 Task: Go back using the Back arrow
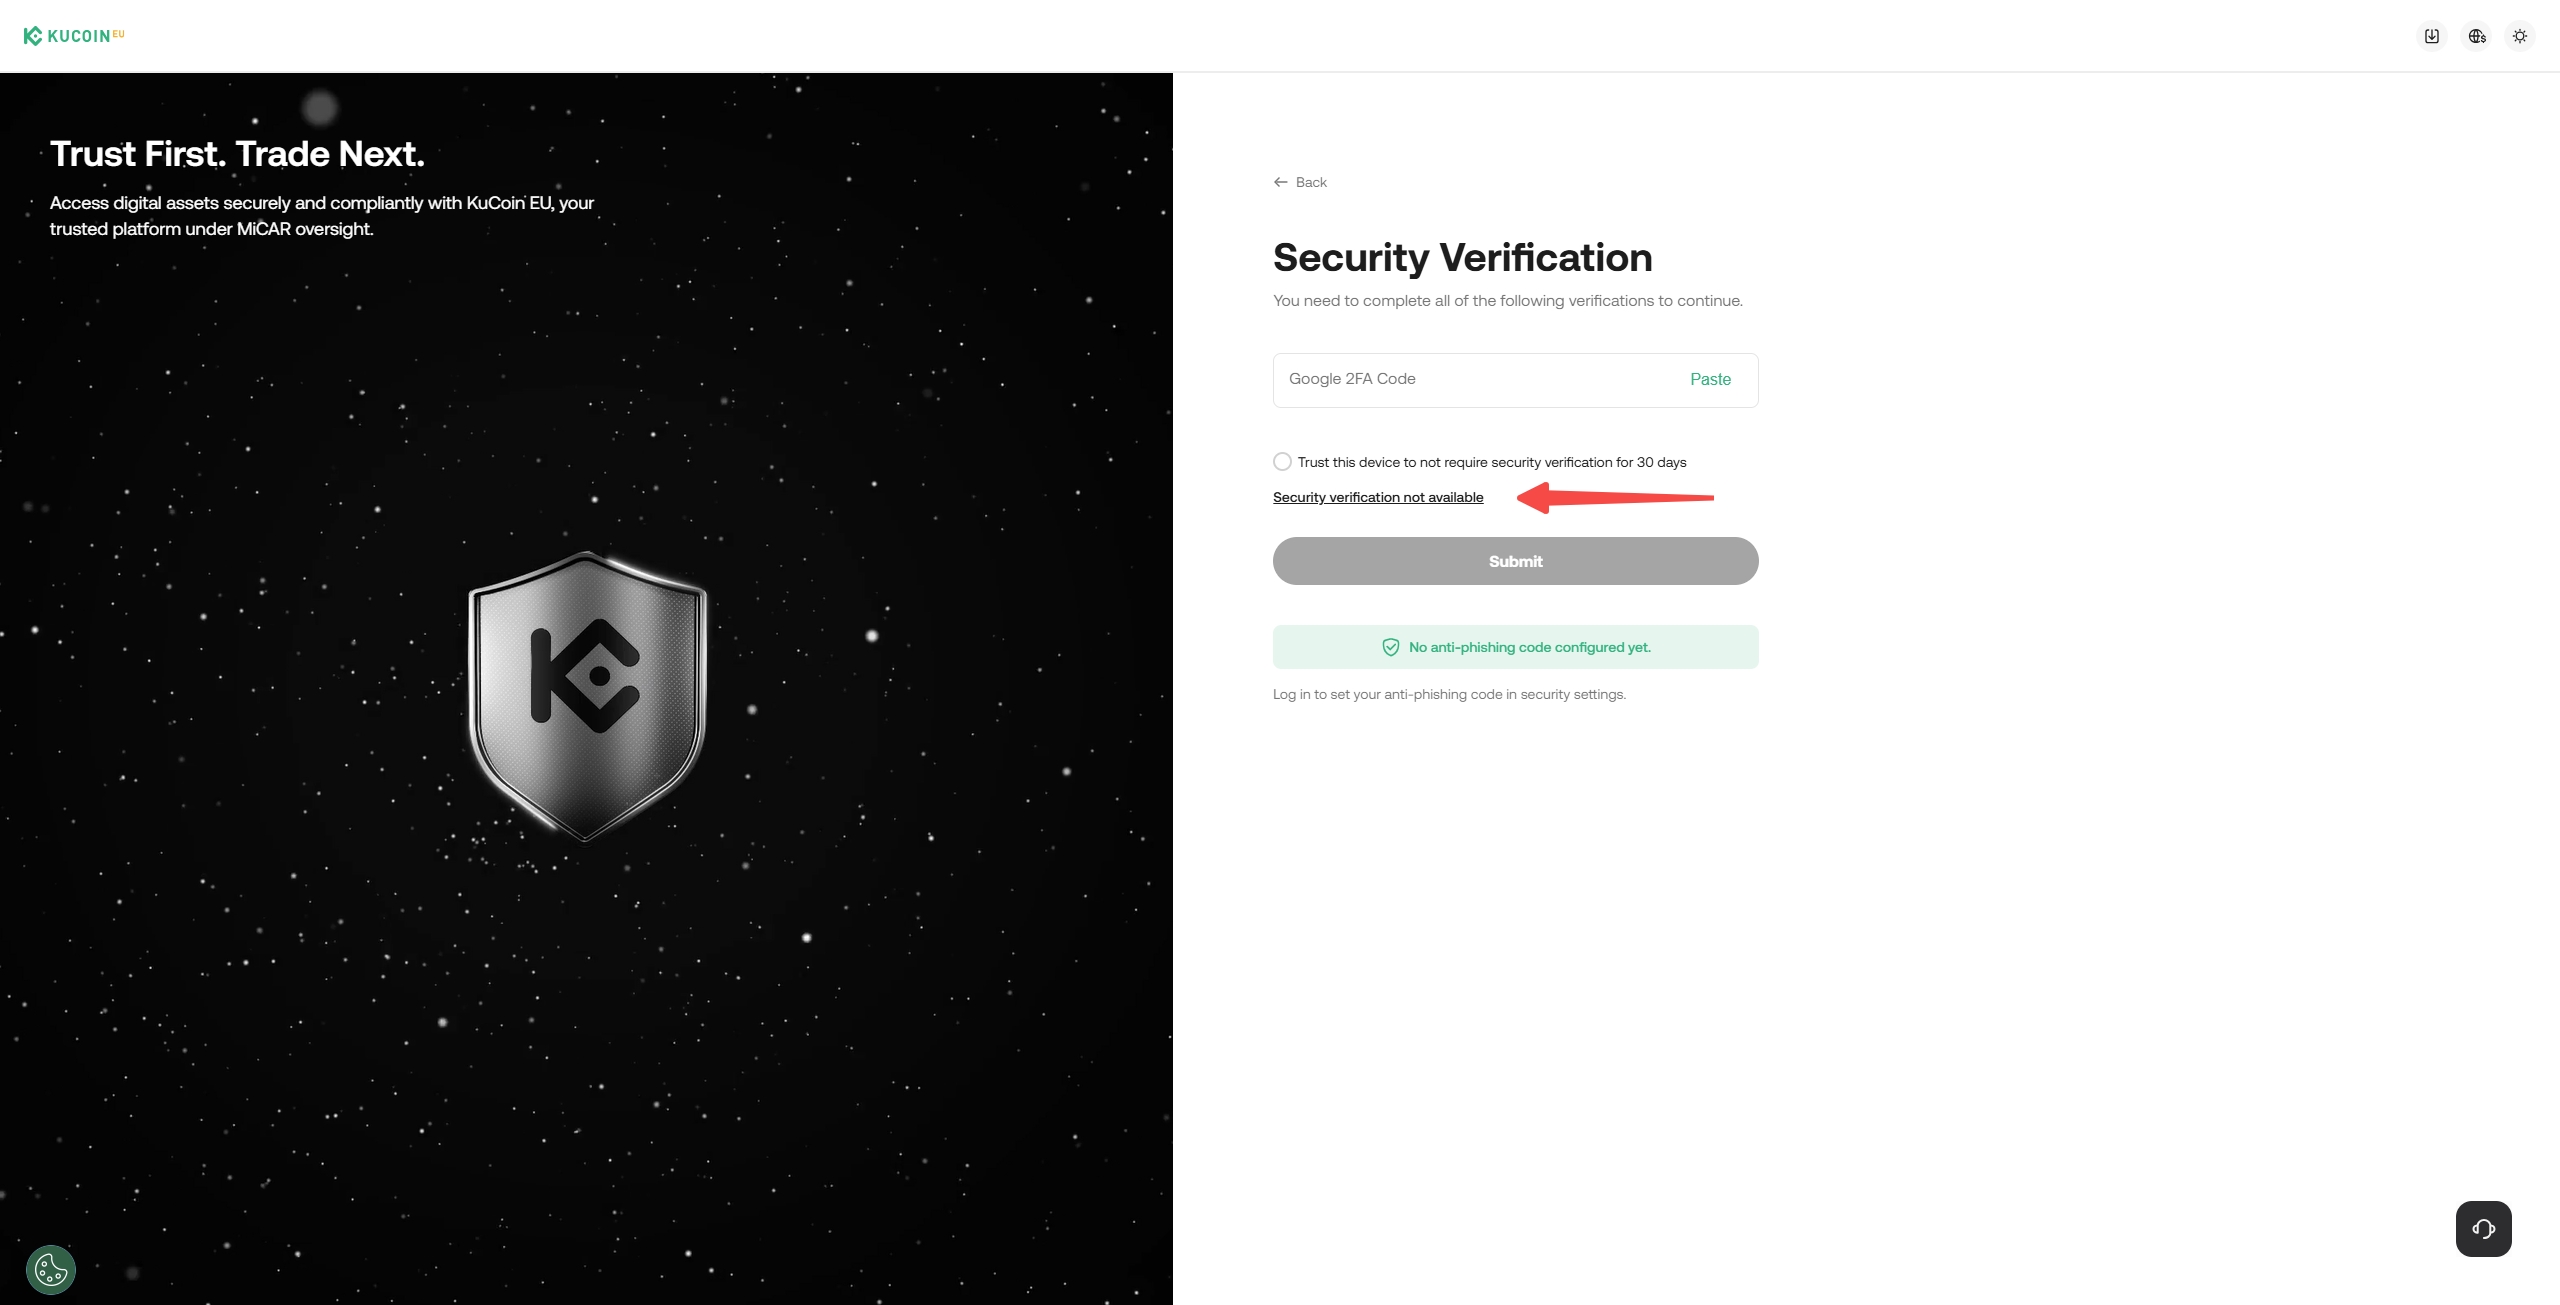(x=1300, y=182)
